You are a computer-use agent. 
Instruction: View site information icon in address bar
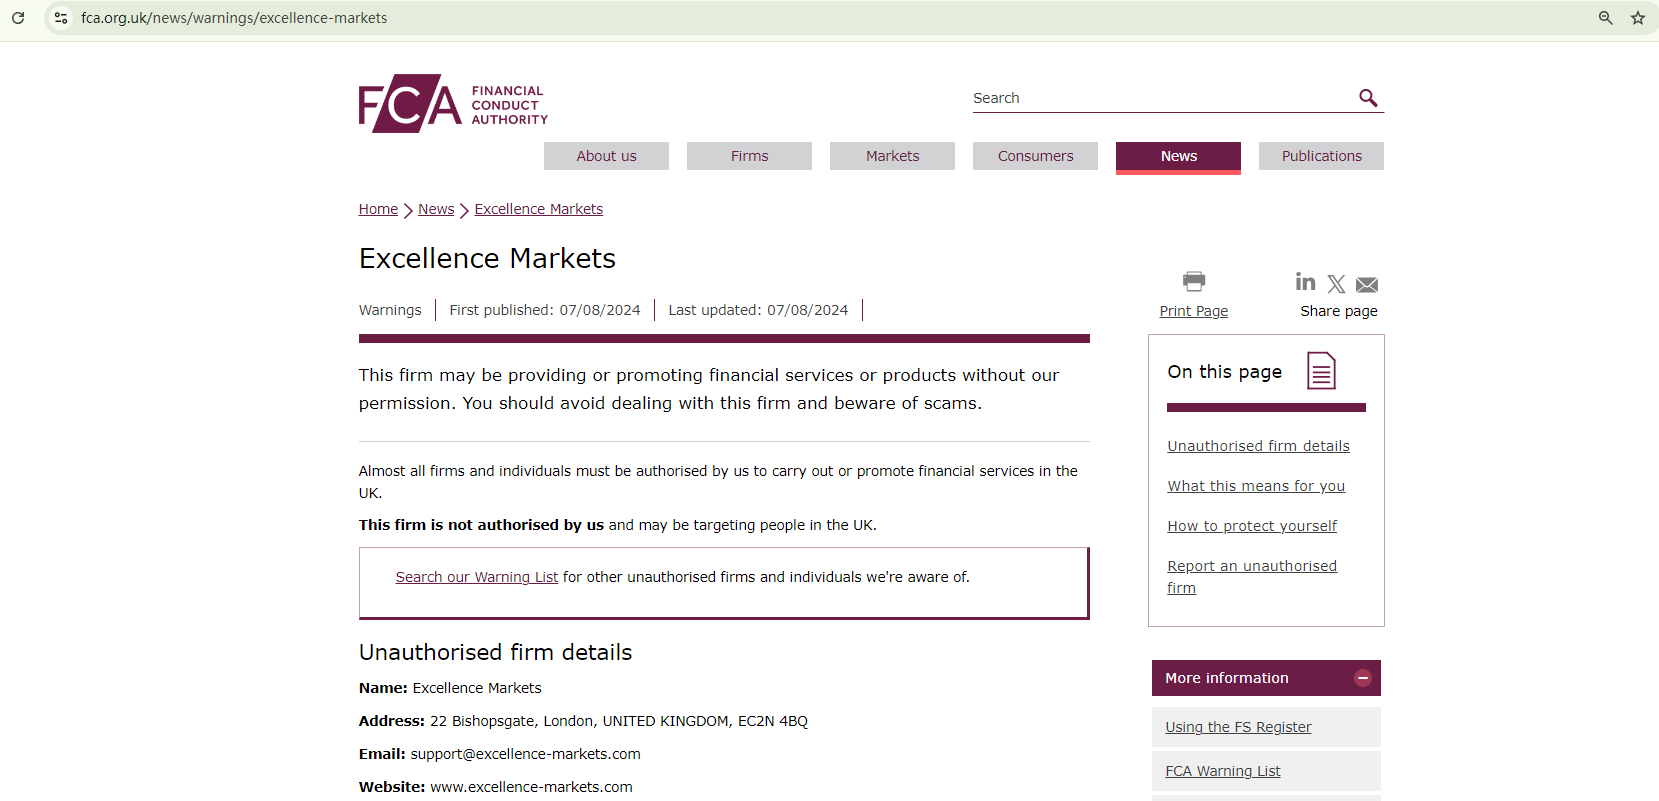click(x=61, y=18)
